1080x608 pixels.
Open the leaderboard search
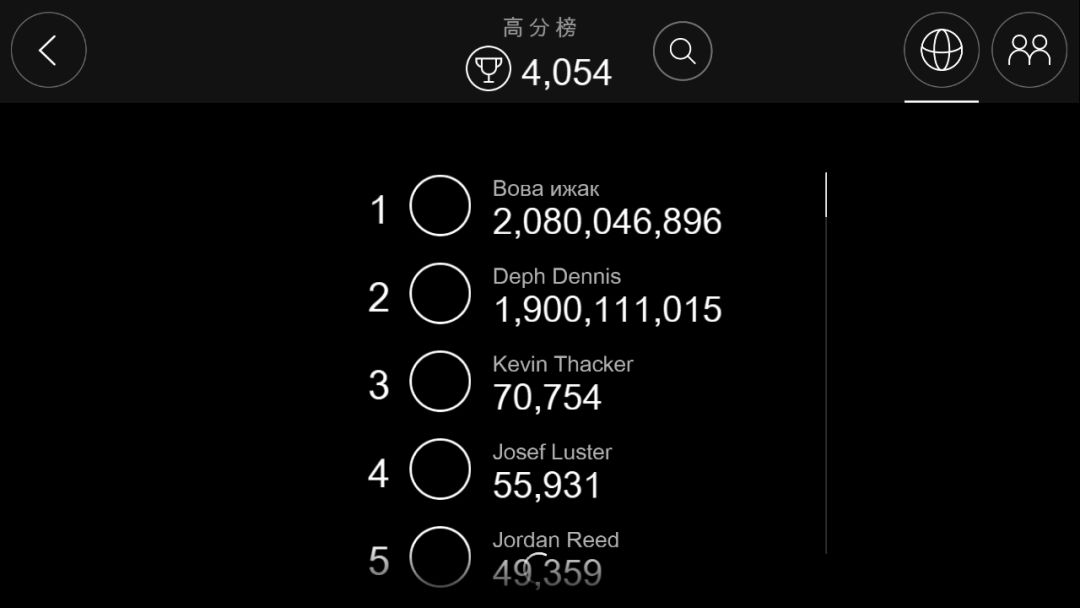tap(682, 51)
